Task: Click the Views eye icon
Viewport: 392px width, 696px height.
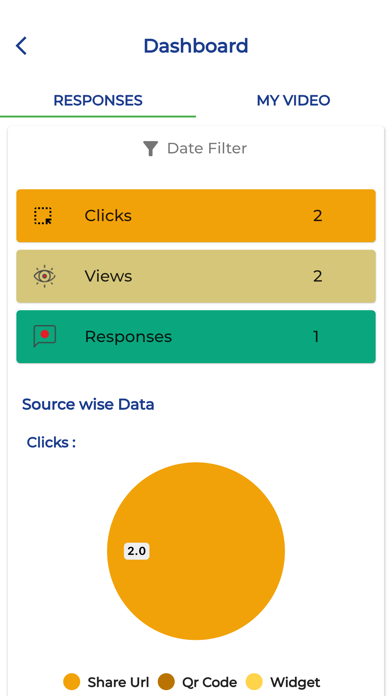Action: coord(44,276)
